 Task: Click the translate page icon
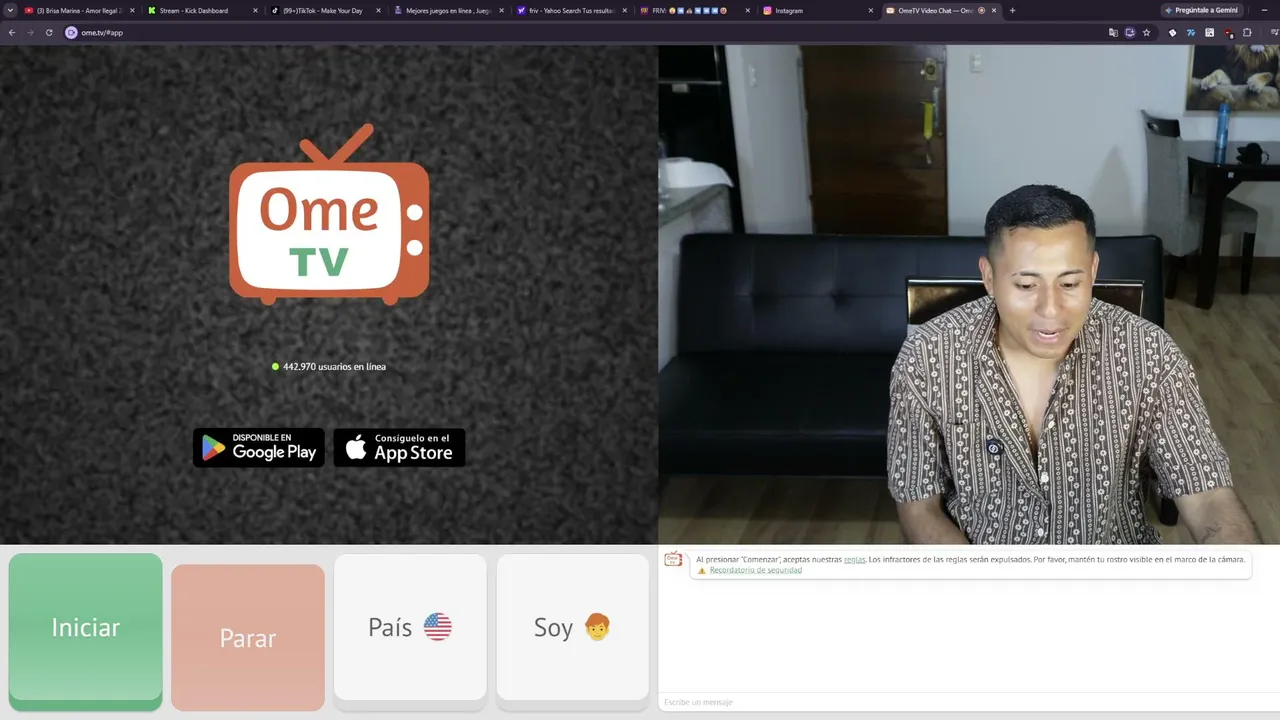click(x=1113, y=32)
